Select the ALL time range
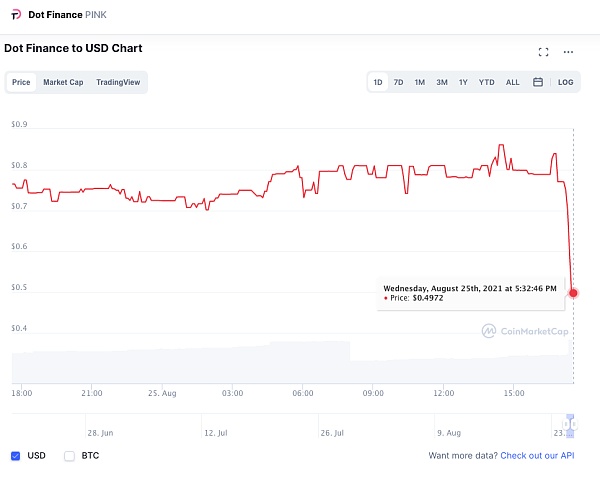 pyautogui.click(x=512, y=82)
